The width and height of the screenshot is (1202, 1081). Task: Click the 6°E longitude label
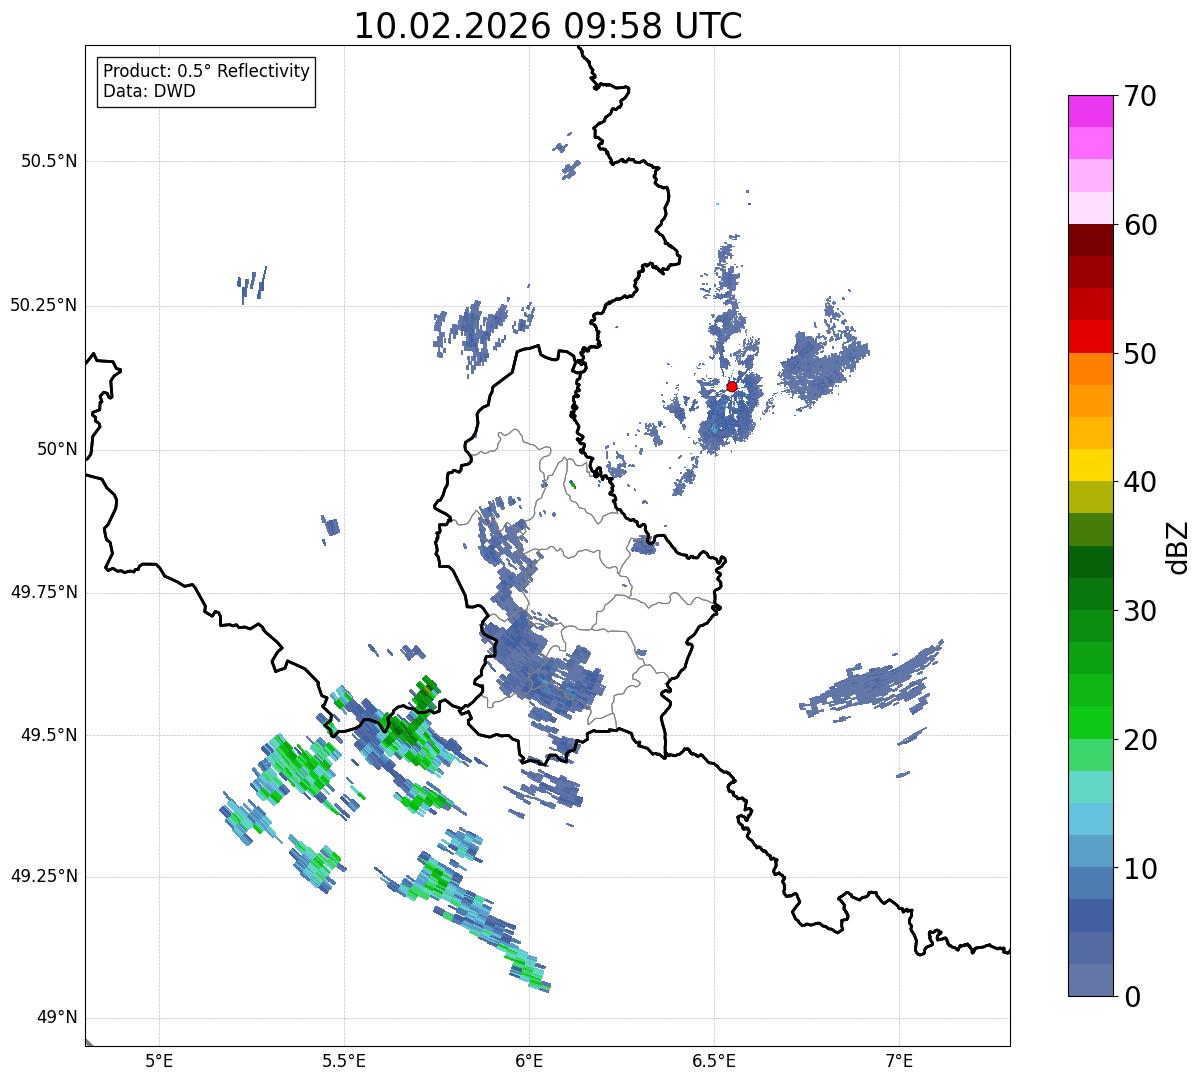tap(530, 1060)
